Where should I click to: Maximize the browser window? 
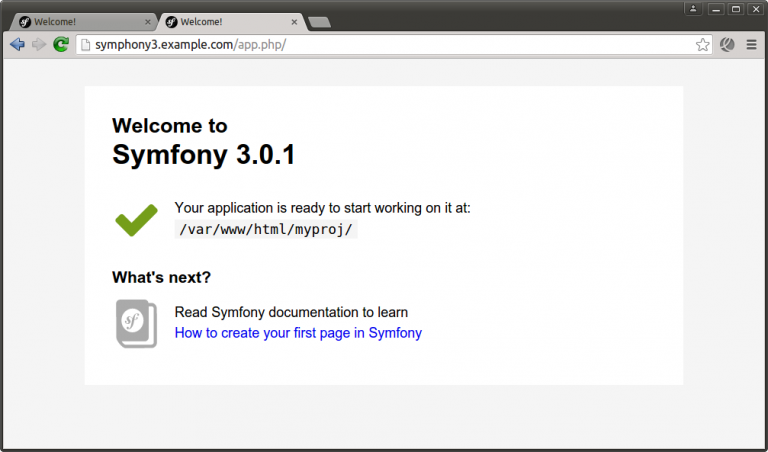735,8
